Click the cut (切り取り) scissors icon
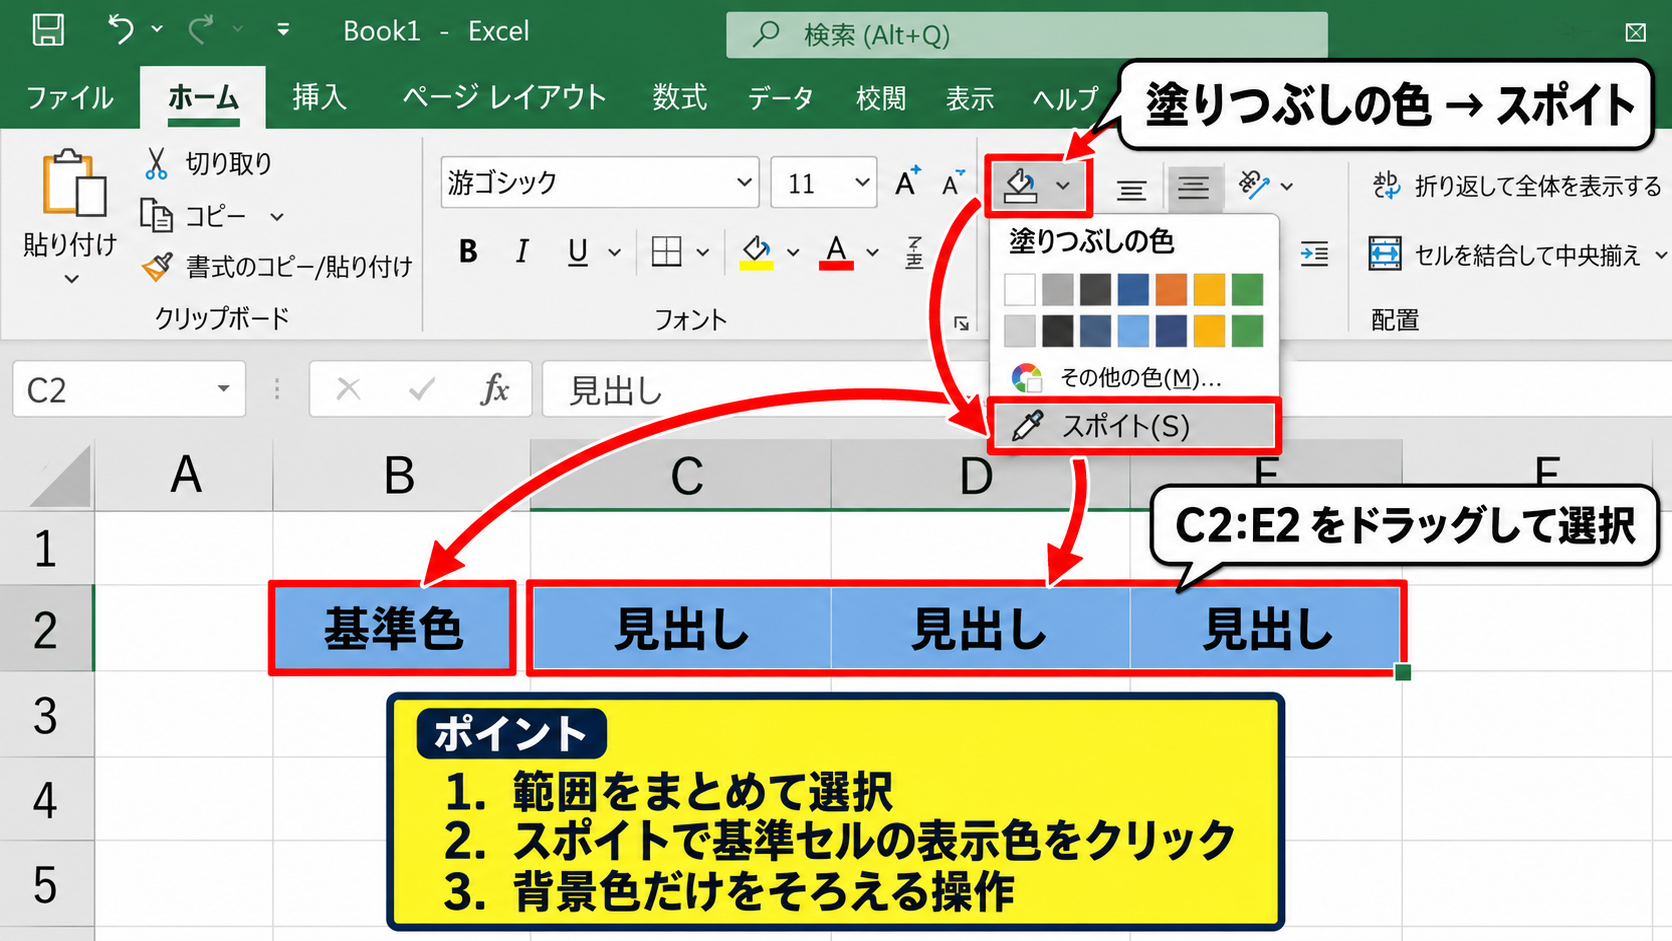Screen dimensions: 1672x941 click(156, 163)
